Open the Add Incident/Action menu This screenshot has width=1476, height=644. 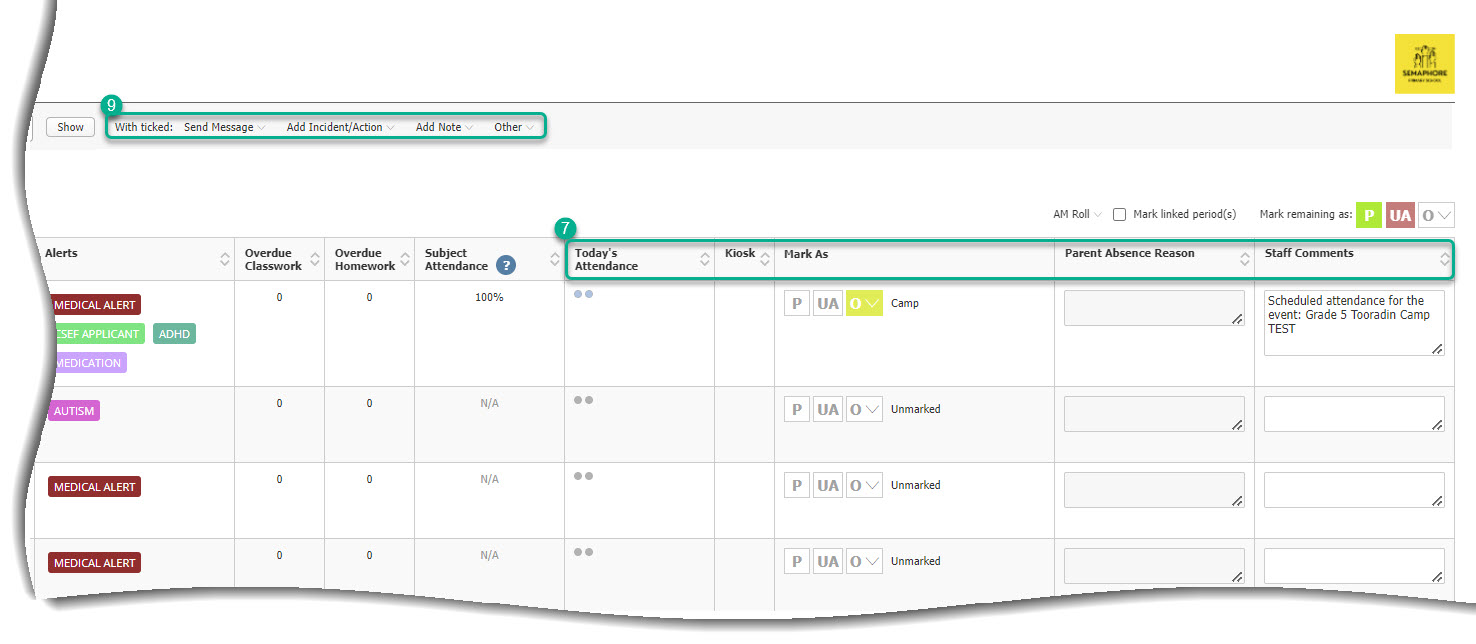pyautogui.click(x=337, y=127)
